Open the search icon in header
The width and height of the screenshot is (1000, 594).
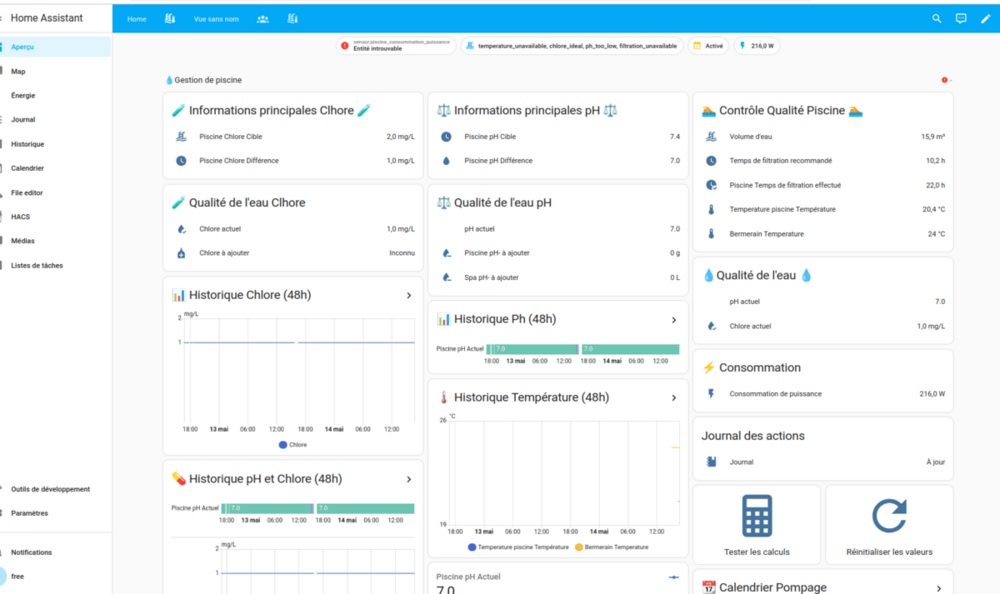[x=936, y=19]
